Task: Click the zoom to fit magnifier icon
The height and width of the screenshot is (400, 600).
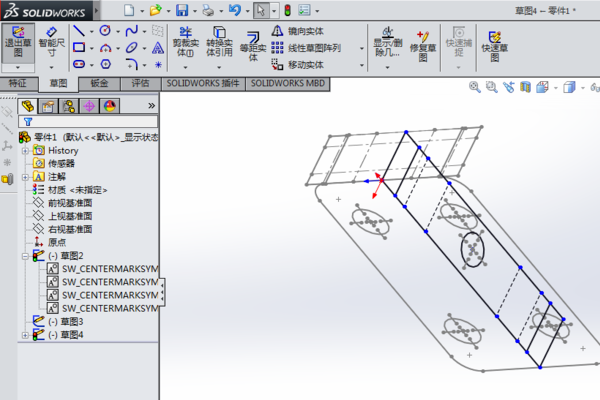Action: (475, 87)
